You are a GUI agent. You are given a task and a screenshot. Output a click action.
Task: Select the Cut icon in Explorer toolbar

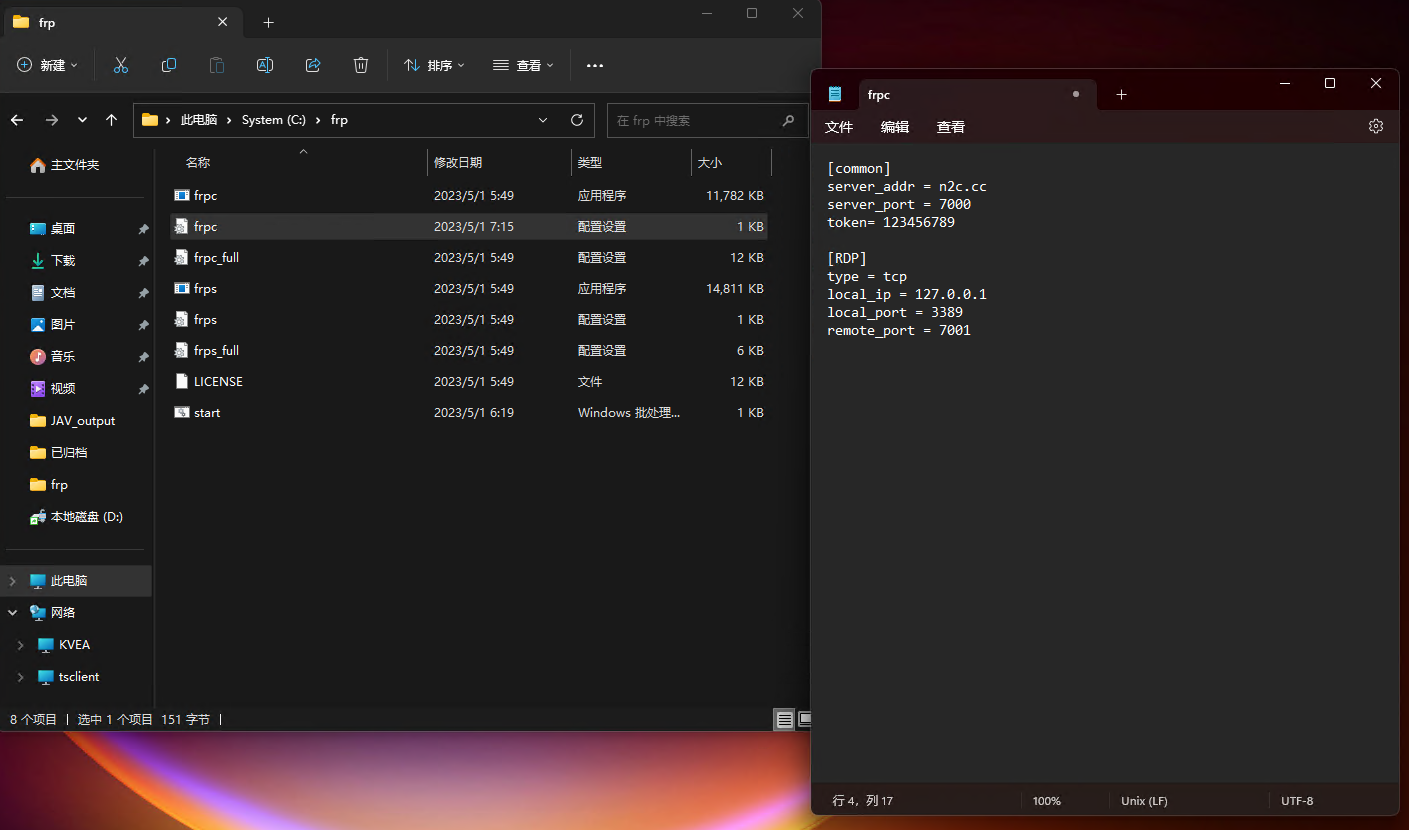[120, 65]
